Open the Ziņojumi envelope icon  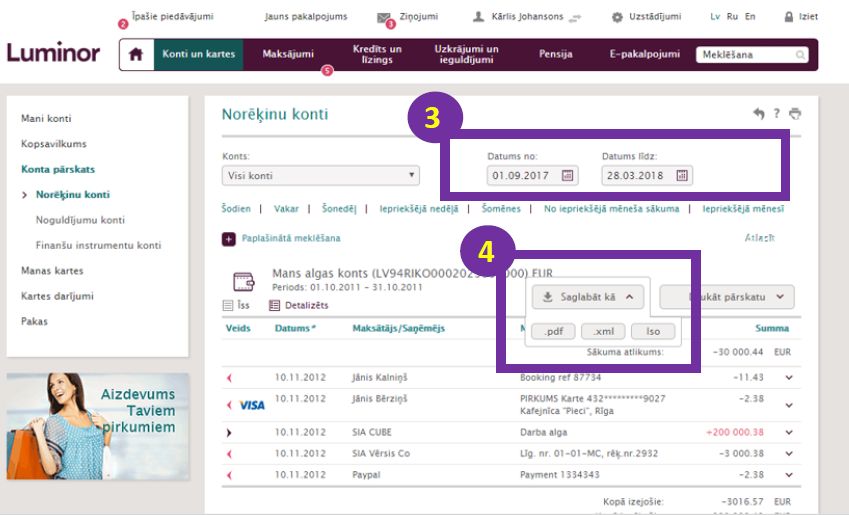pyautogui.click(x=384, y=18)
